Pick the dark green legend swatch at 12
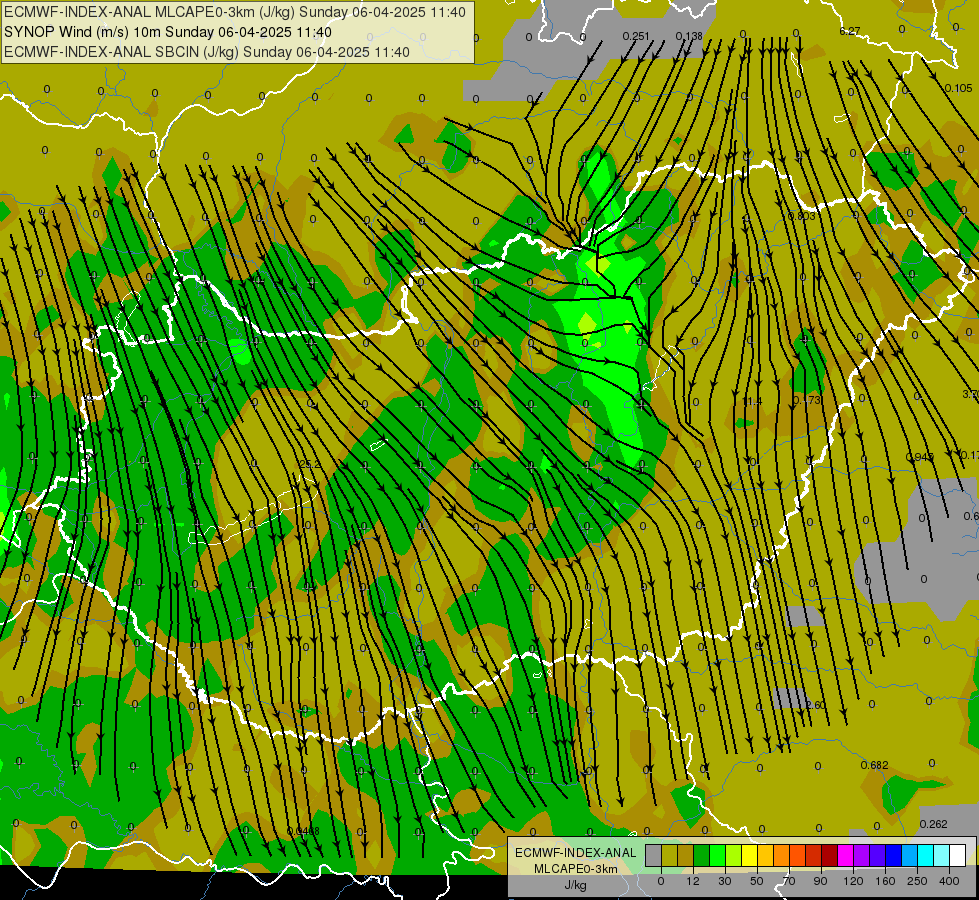Viewport: 979px width, 900px height. coord(702,856)
